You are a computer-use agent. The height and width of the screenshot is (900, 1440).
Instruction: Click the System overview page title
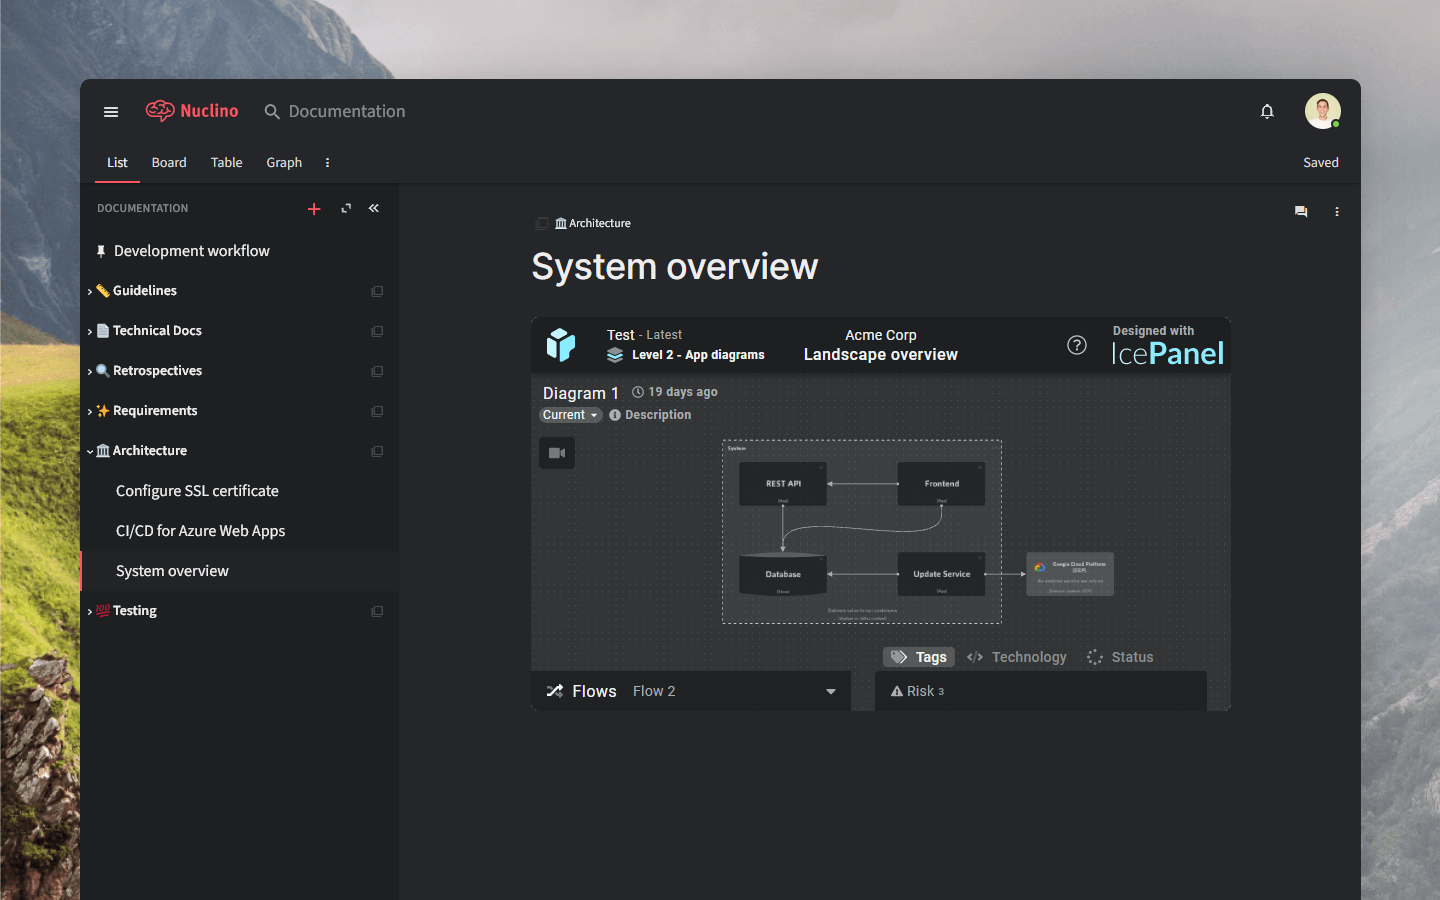coord(675,267)
